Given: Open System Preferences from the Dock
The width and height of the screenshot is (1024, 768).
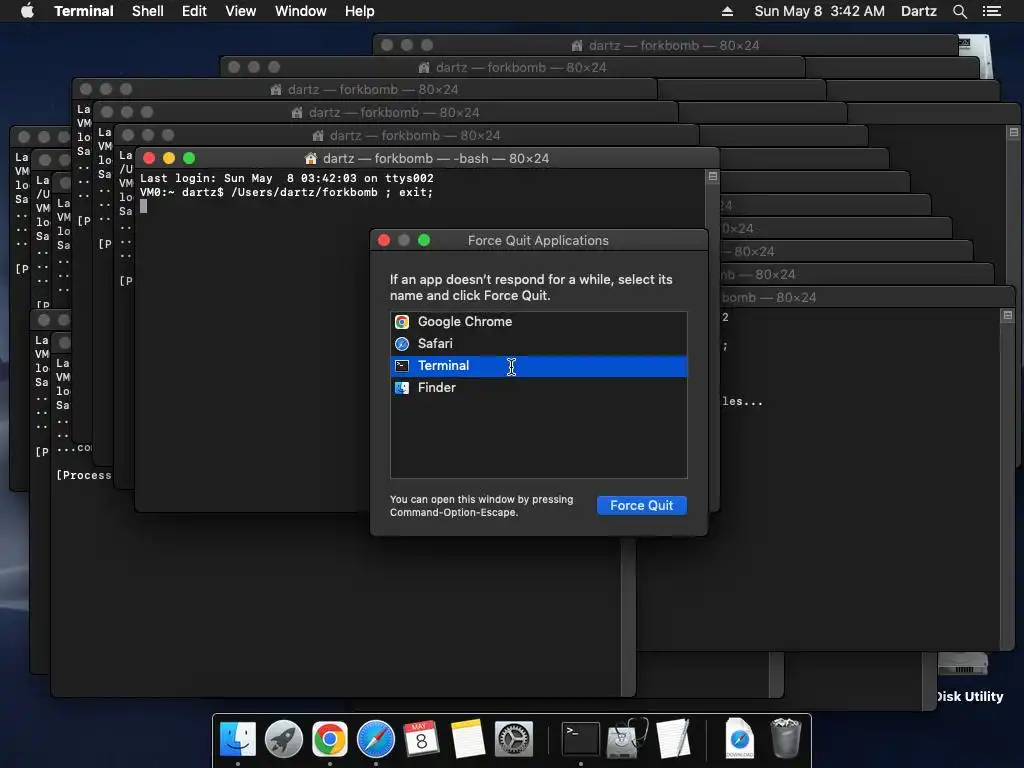Looking at the screenshot, I should tap(514, 739).
